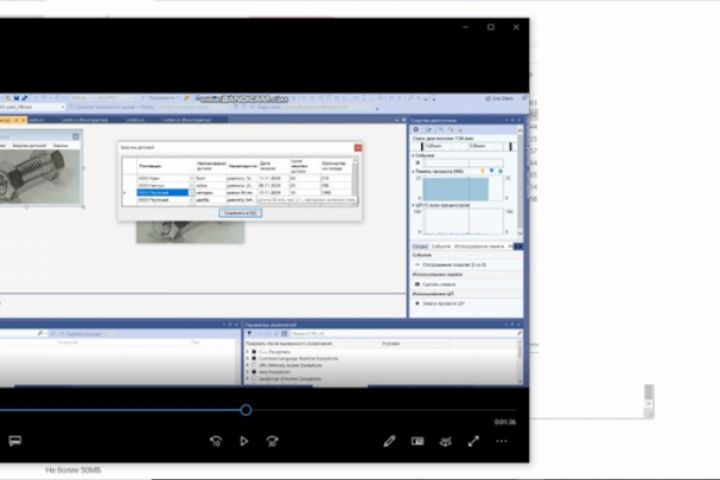This screenshot has height=480, width=720.
Task: Click Live Share in Visual Studio toolbar
Action: coord(499,98)
